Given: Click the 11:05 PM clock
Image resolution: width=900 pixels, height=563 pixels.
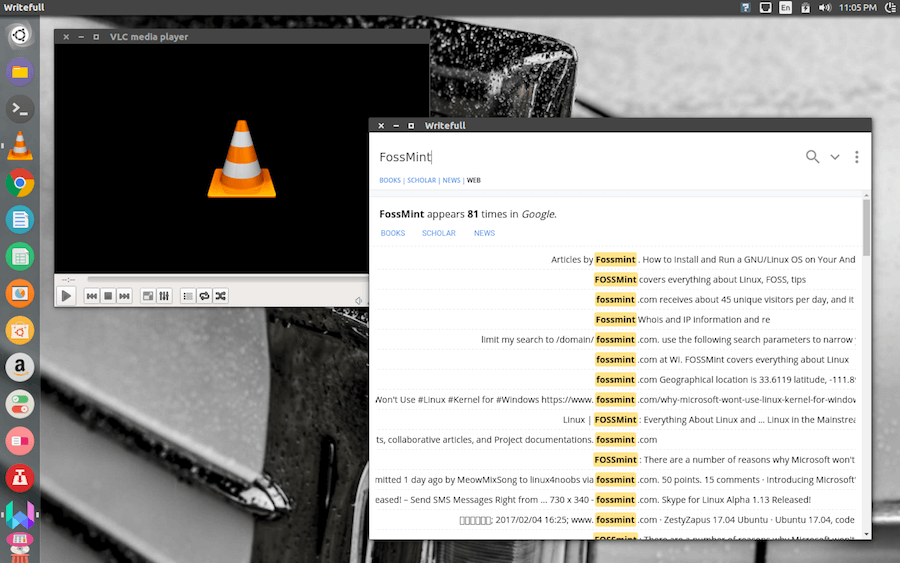Looking at the screenshot, I should click(x=858, y=7).
